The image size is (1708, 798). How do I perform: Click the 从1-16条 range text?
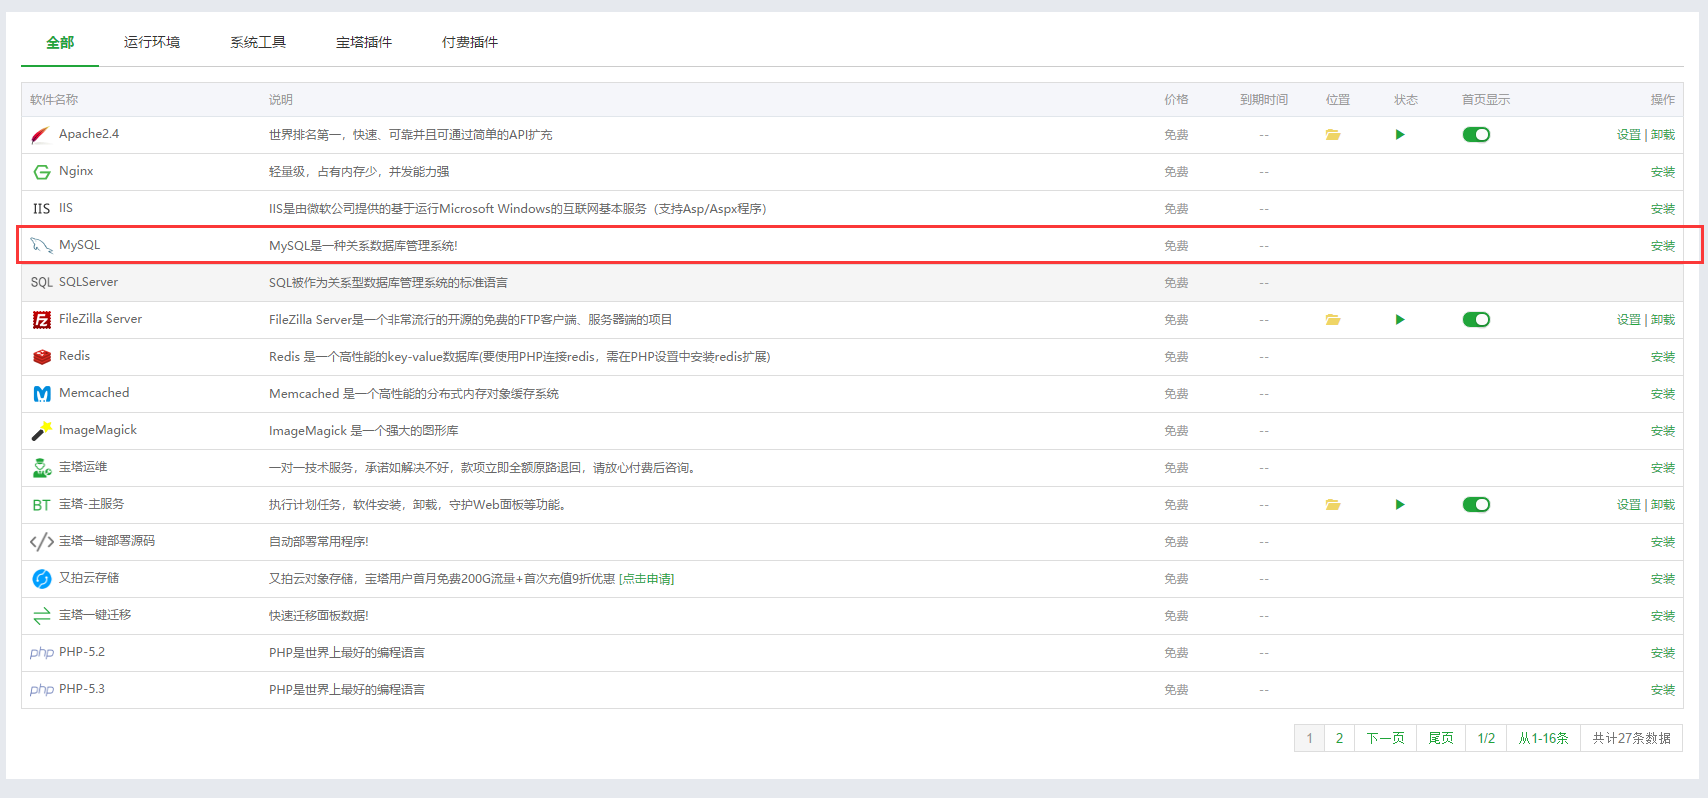coord(1543,738)
